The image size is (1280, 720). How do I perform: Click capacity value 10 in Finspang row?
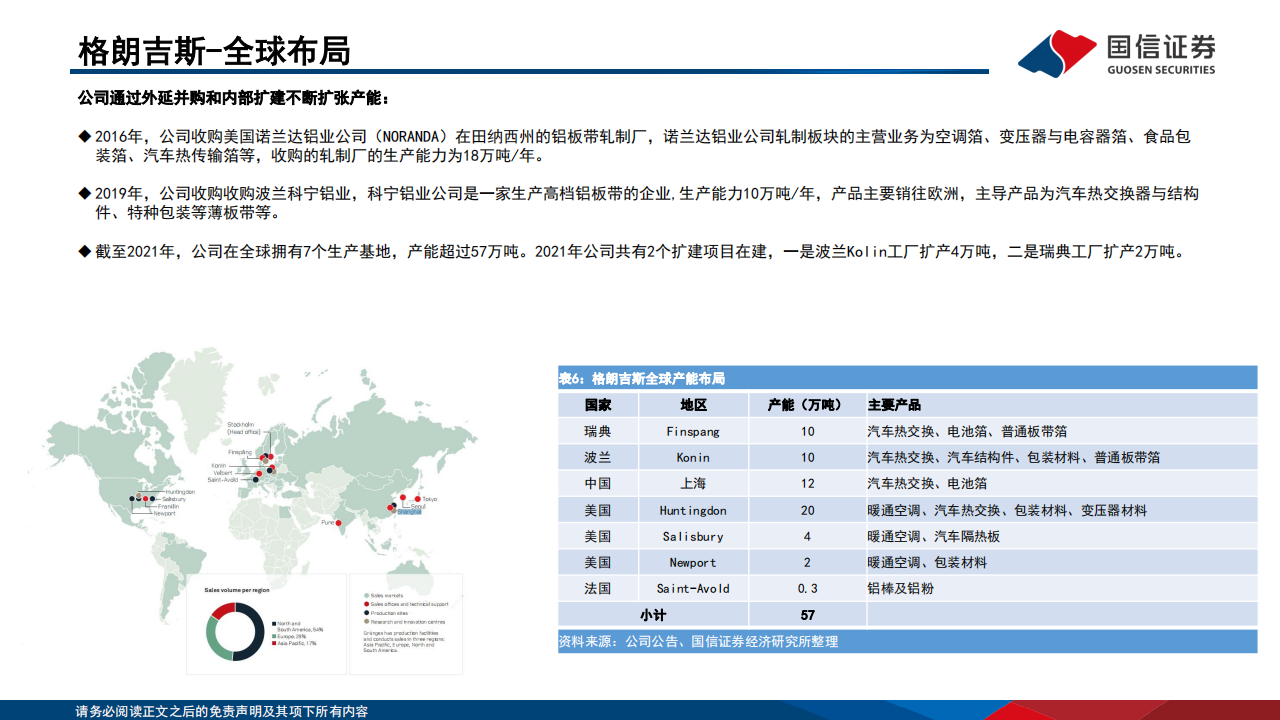coord(808,431)
